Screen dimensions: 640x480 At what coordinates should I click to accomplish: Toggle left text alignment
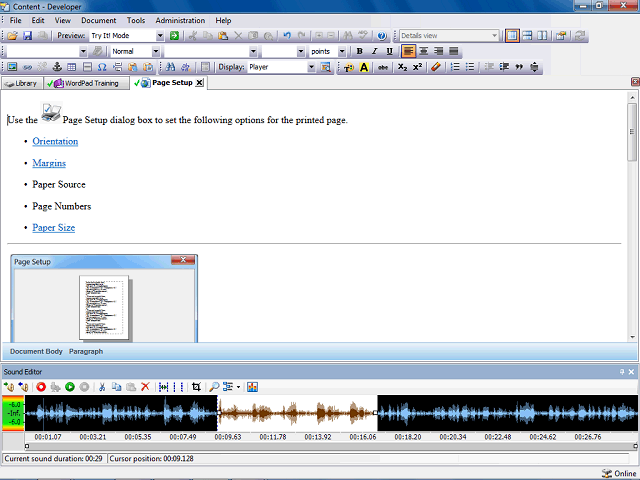[x=409, y=51]
